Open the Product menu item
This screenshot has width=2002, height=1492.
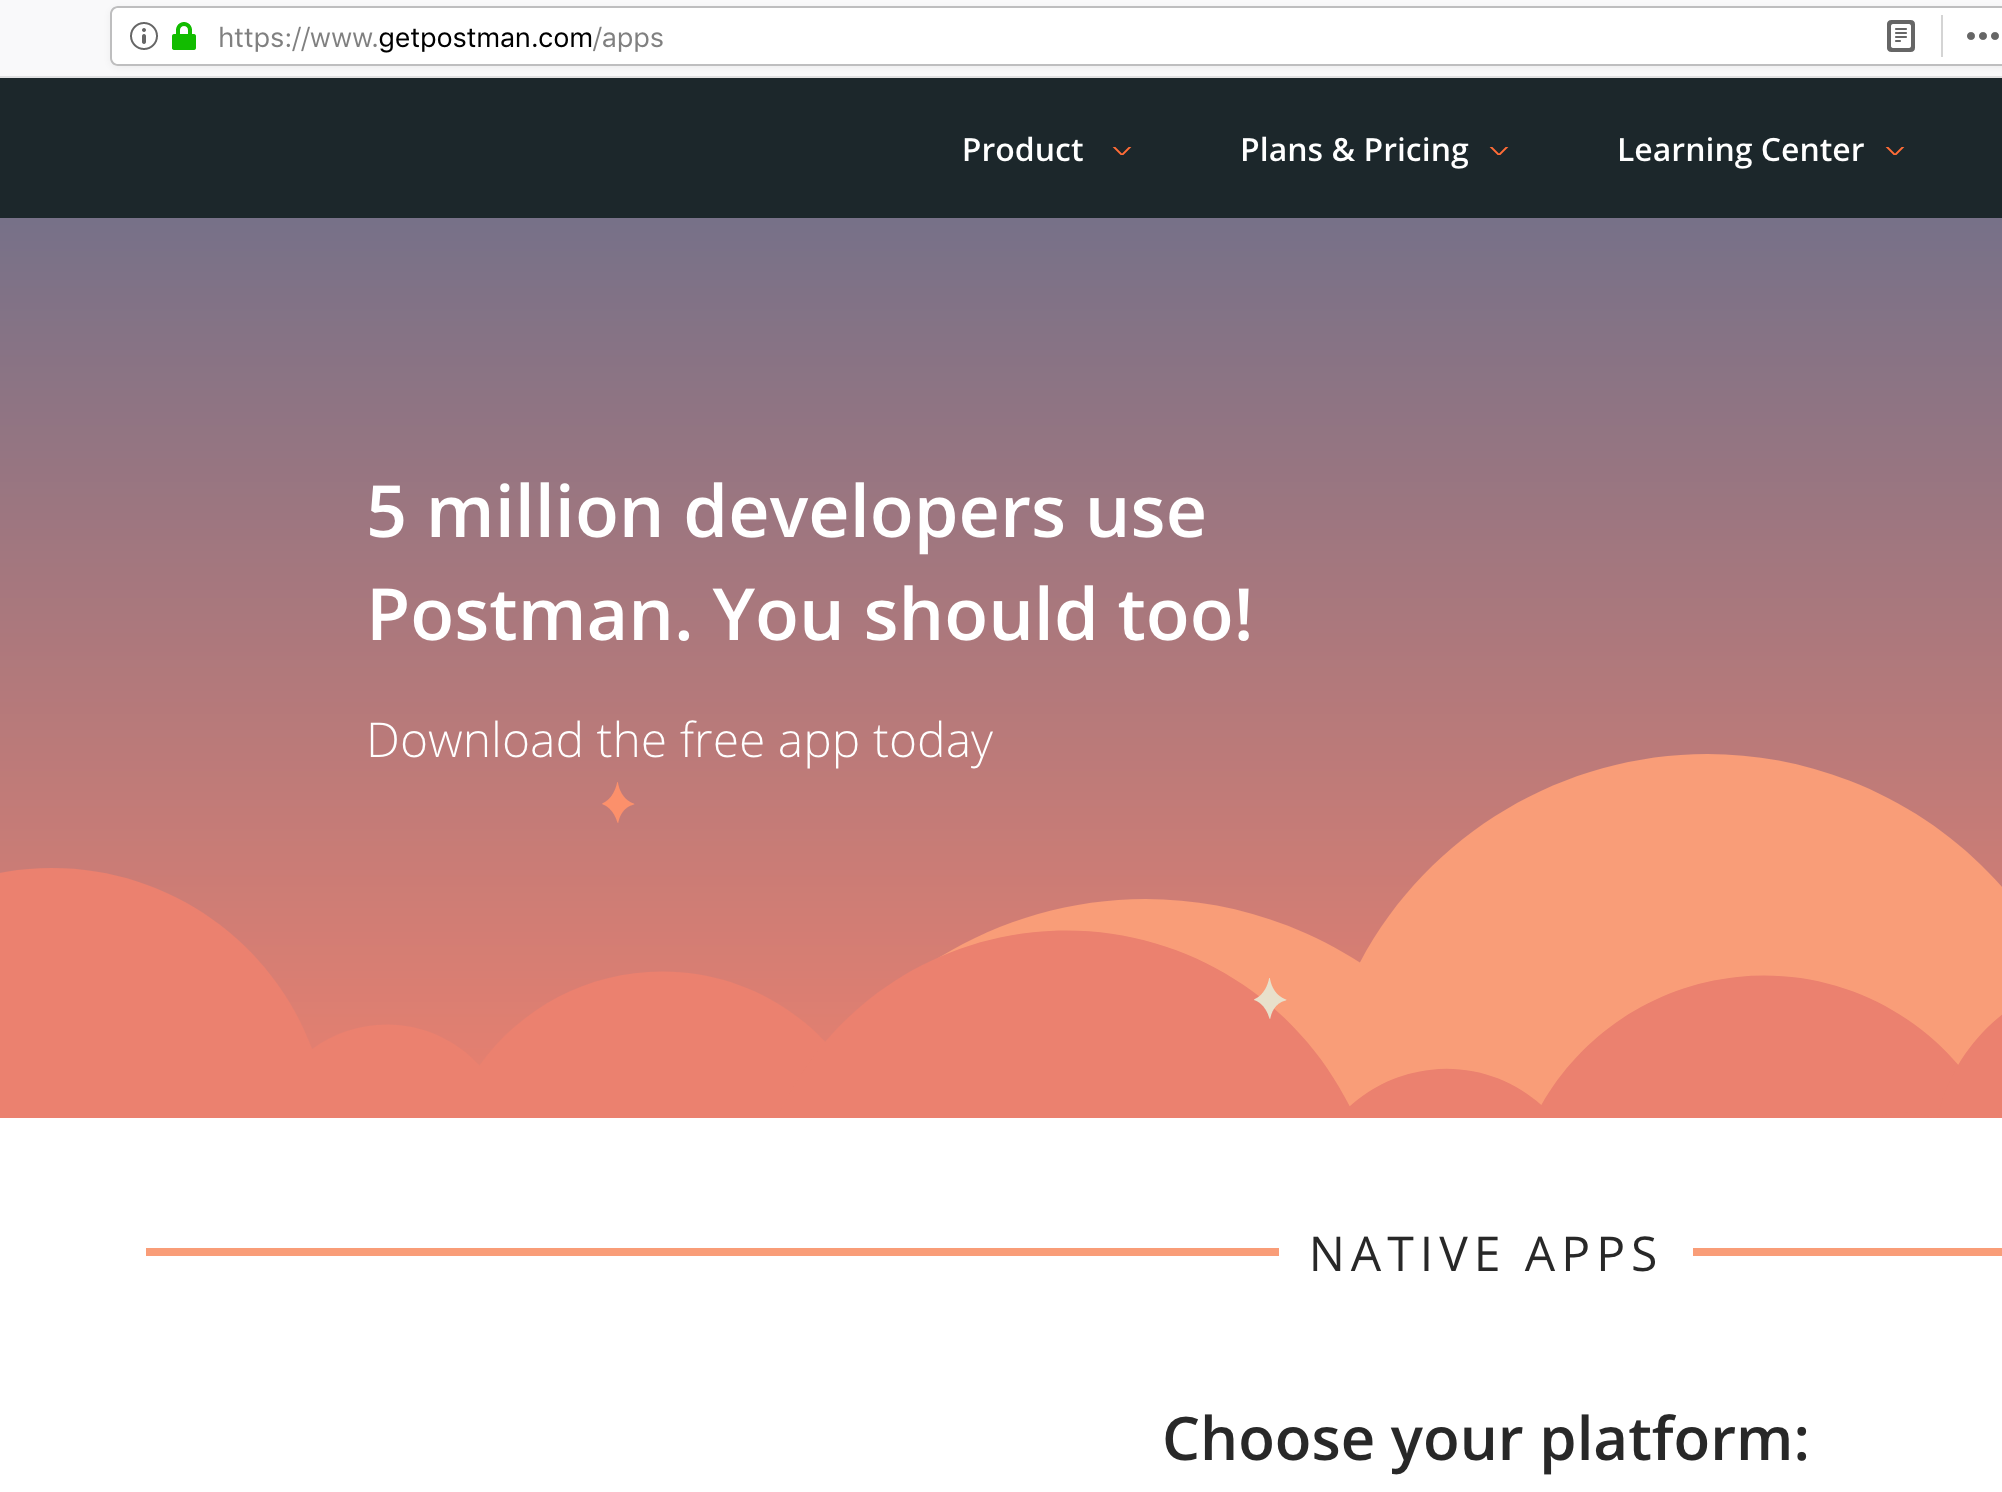(x=1022, y=150)
